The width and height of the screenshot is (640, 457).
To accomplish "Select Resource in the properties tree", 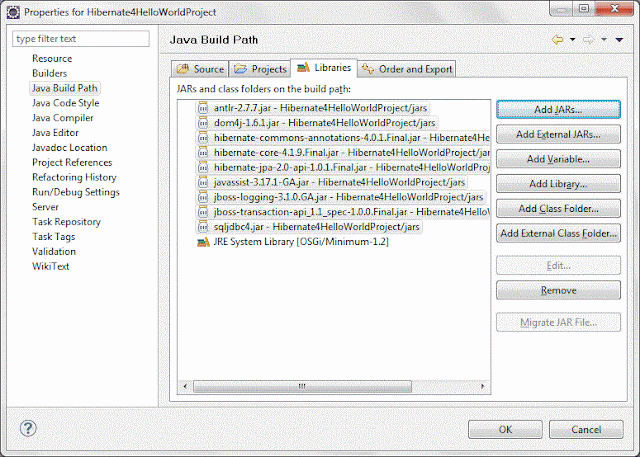I will tap(52, 58).
